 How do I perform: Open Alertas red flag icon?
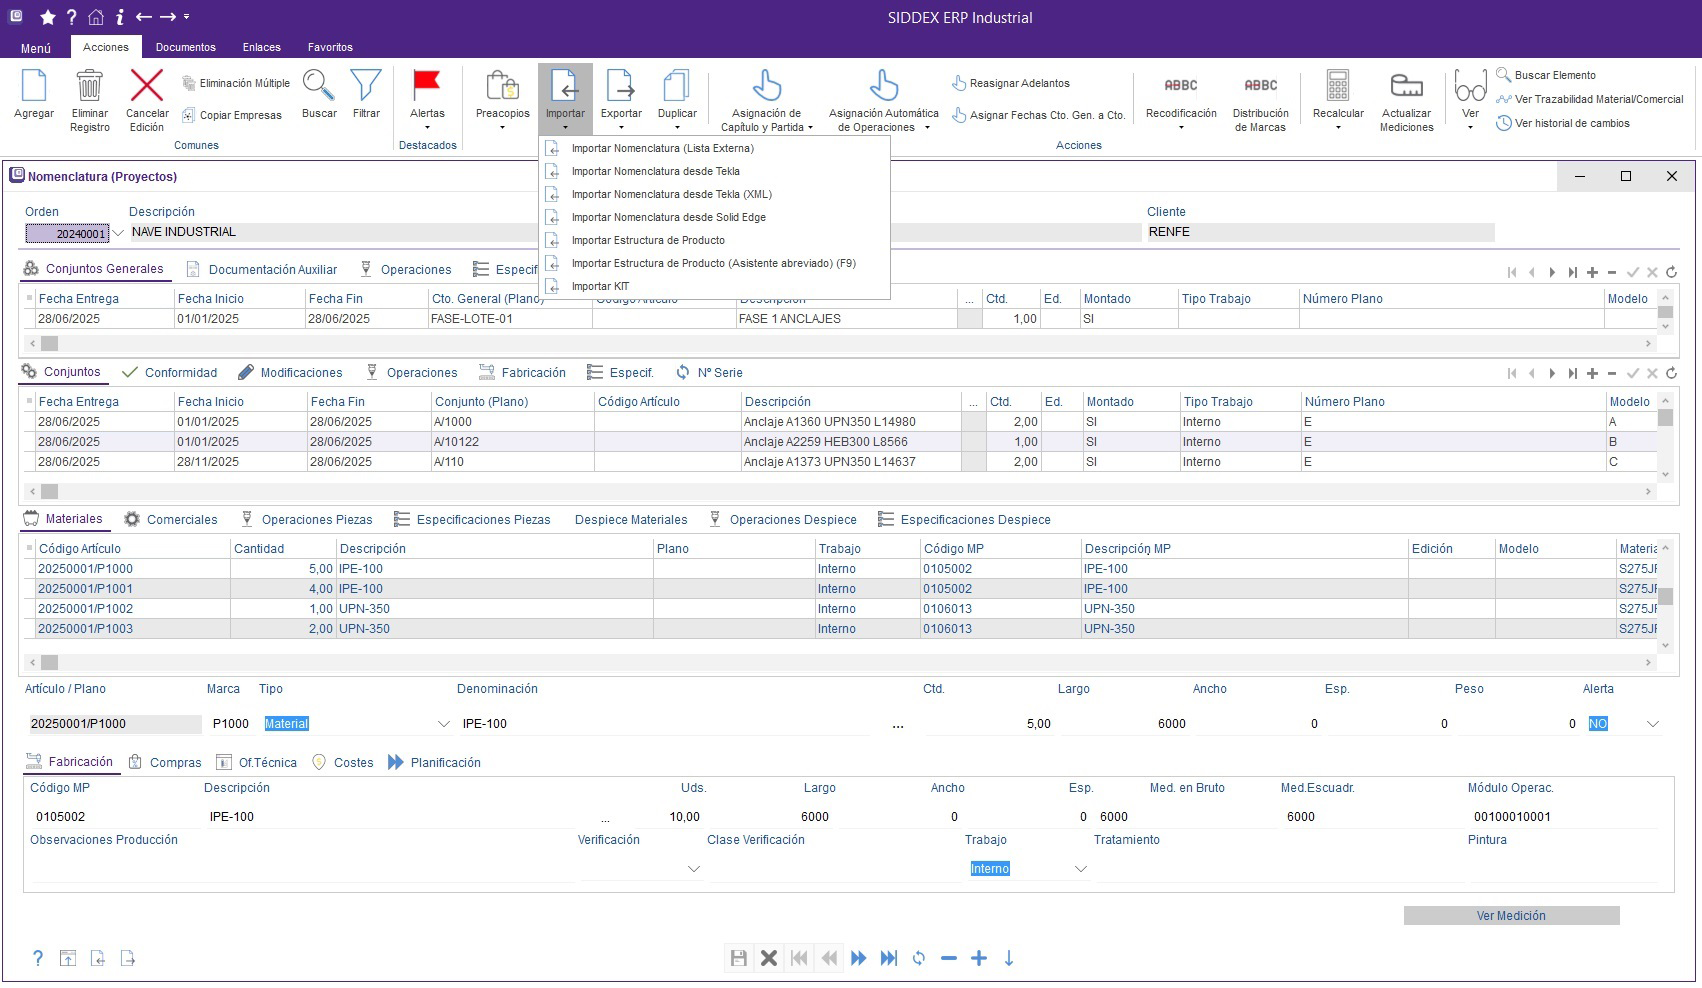coord(427,87)
